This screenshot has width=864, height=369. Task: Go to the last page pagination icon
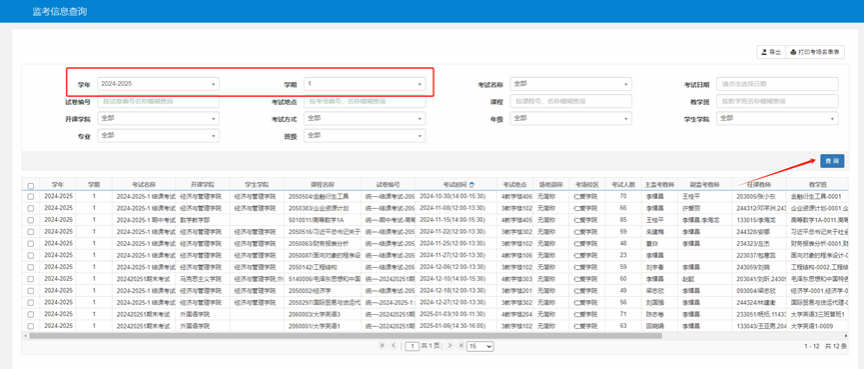(461, 346)
